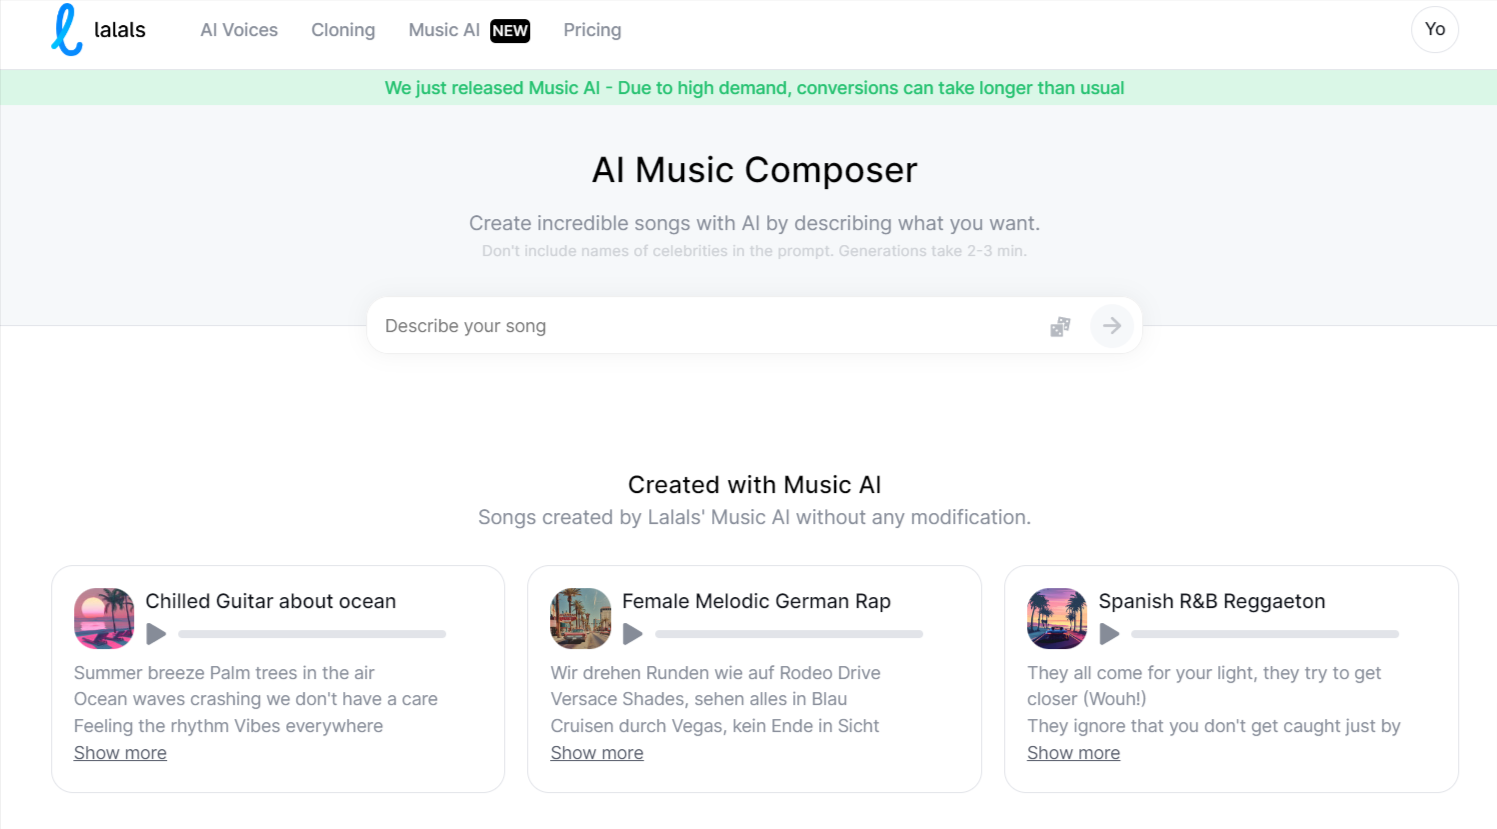Open the Yo profile avatar
The width and height of the screenshot is (1497, 829).
click(x=1435, y=29)
